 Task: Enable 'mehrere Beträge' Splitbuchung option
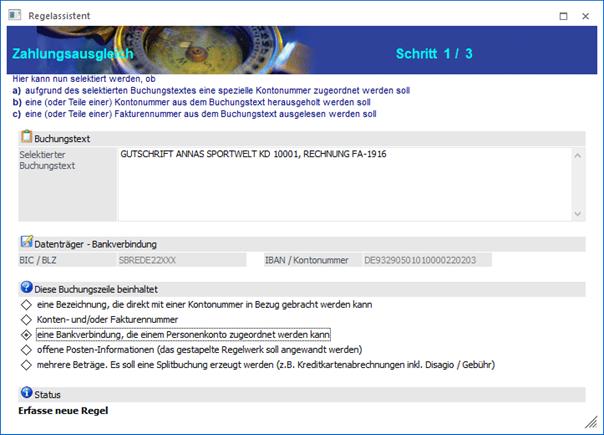pyautogui.click(x=25, y=364)
